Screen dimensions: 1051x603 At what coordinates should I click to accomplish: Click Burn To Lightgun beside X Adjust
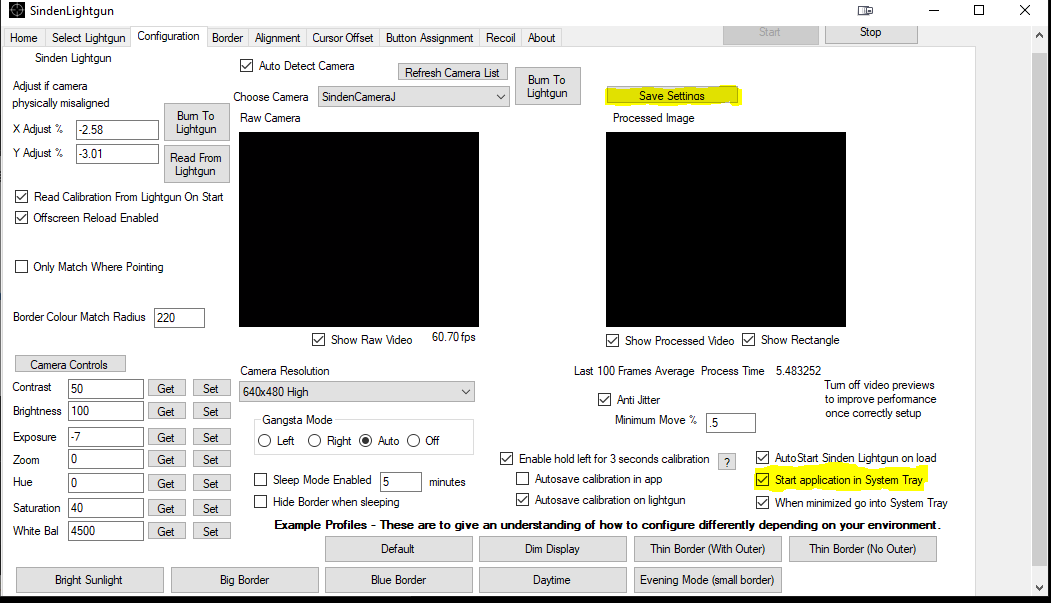(x=196, y=123)
